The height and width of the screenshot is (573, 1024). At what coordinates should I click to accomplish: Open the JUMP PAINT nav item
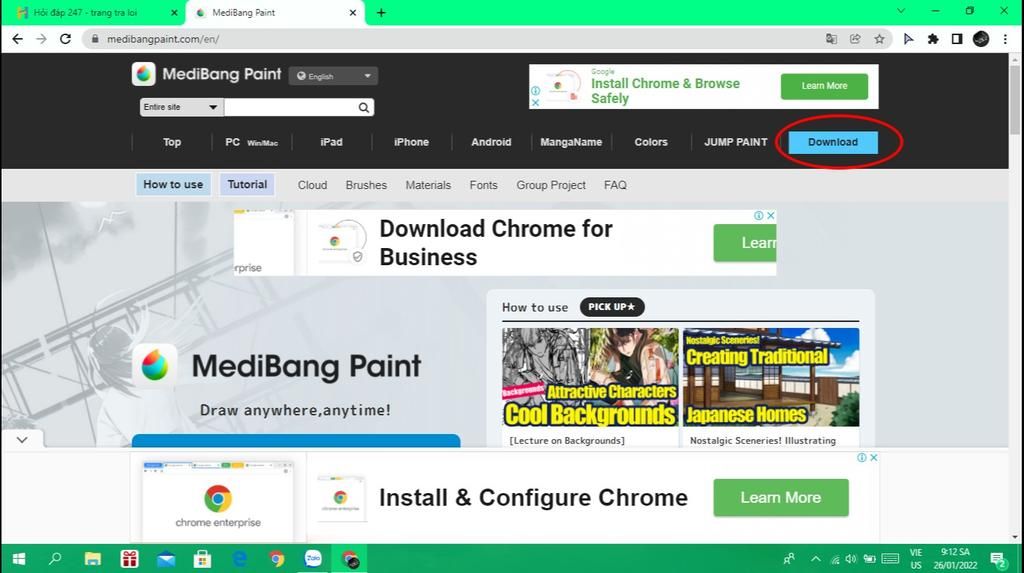736,142
